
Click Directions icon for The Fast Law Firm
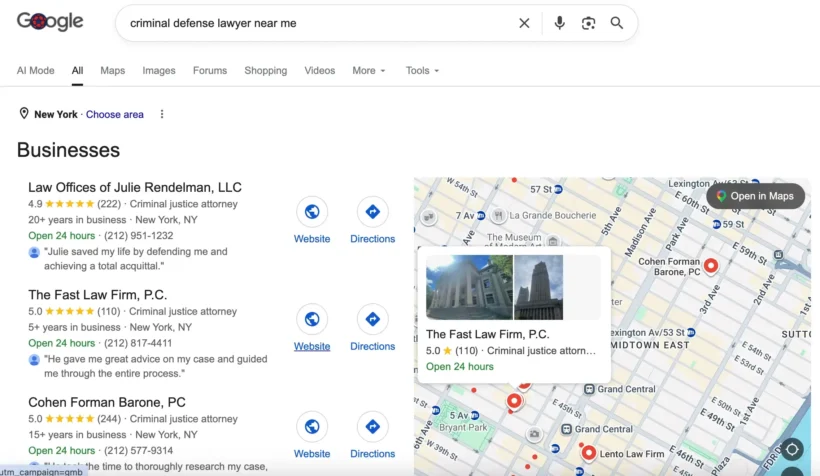(372, 319)
